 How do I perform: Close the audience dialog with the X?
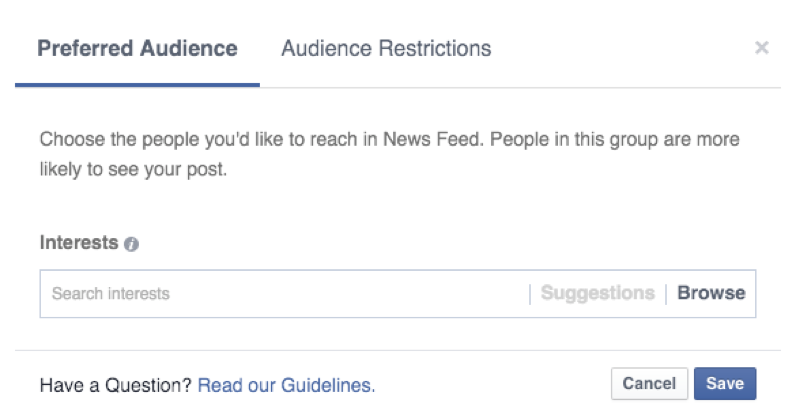pos(762,48)
